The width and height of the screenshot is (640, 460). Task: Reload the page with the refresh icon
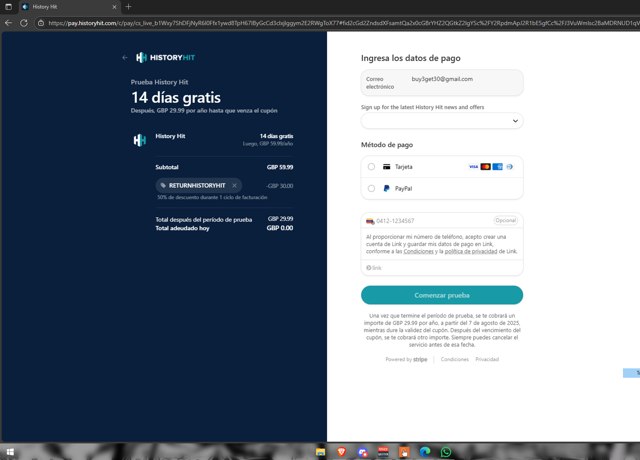click(24, 23)
